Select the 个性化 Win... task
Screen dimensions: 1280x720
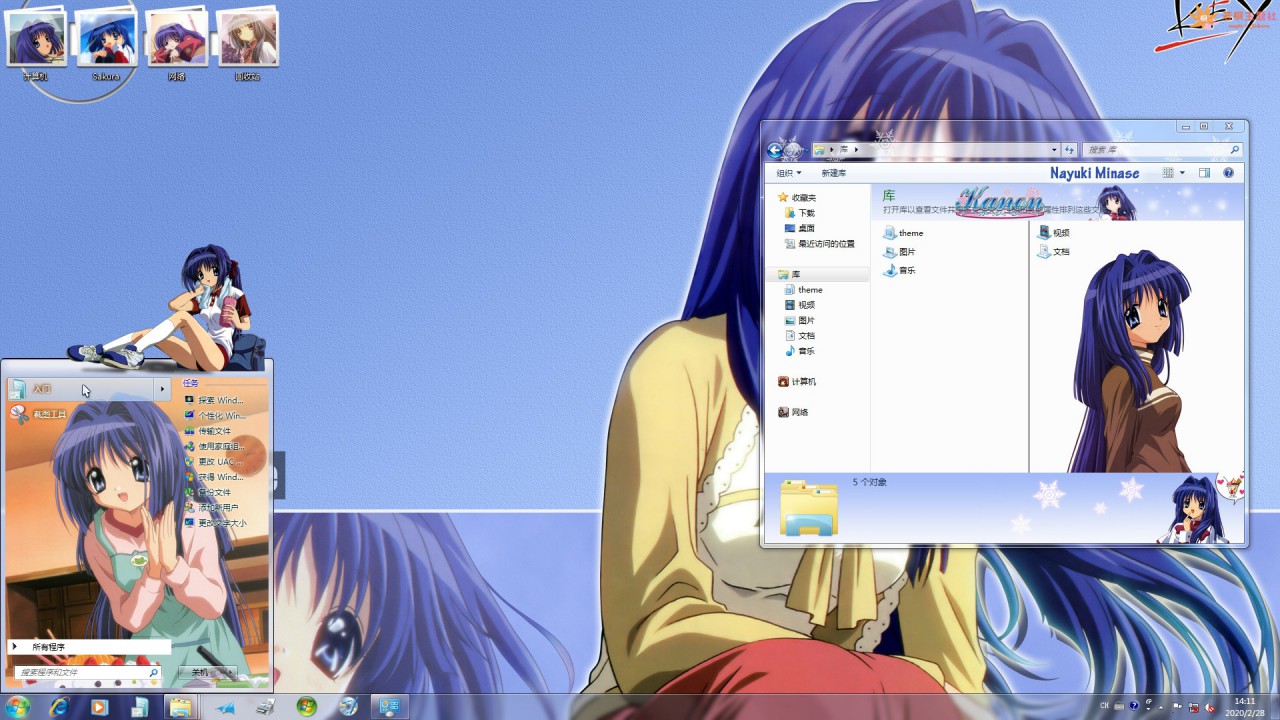coord(215,416)
